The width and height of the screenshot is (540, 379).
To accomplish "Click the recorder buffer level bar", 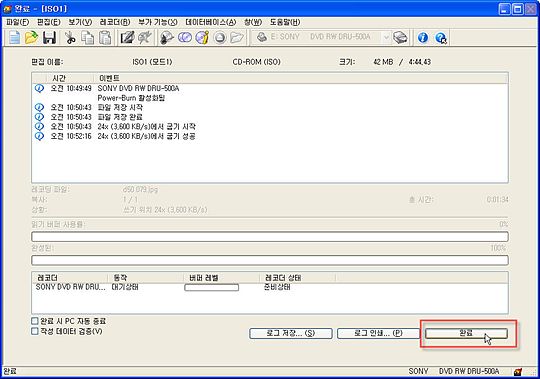I will coord(211,287).
